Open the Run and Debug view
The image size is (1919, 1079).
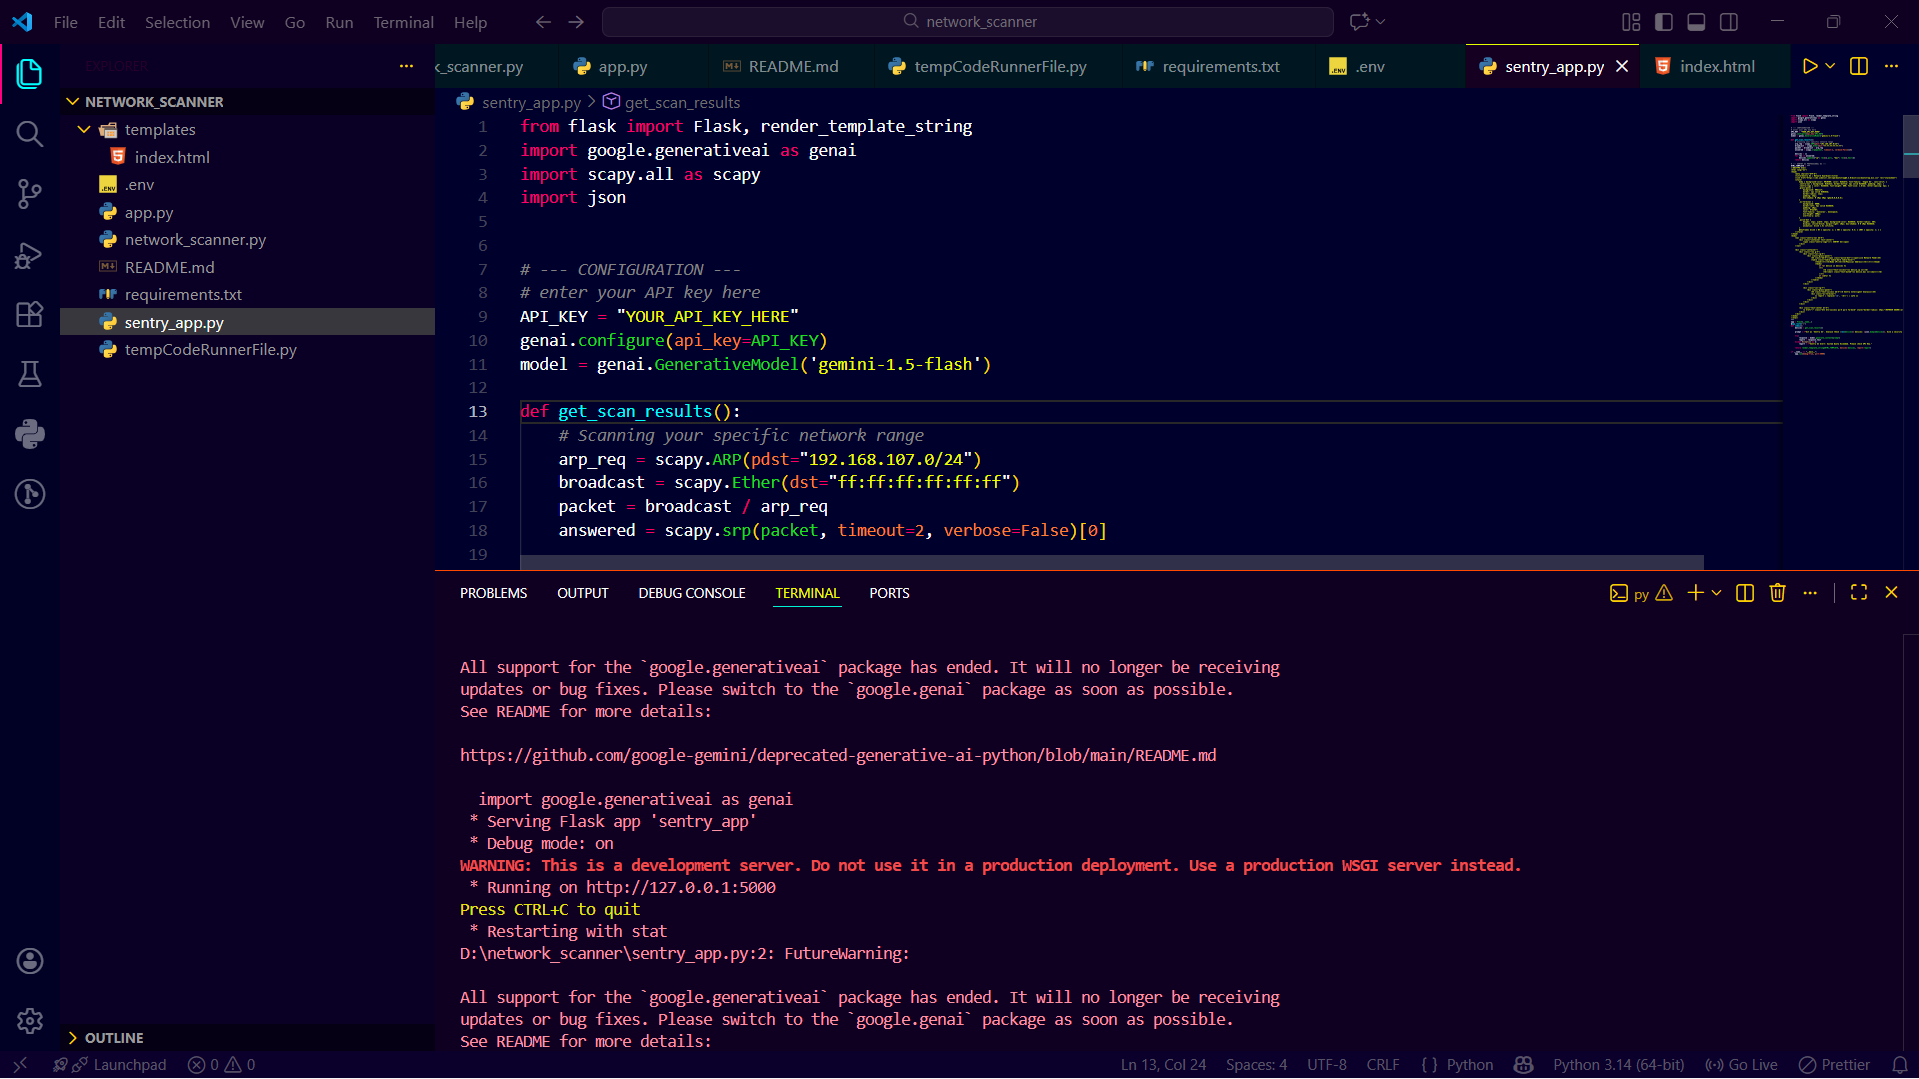pyautogui.click(x=30, y=254)
